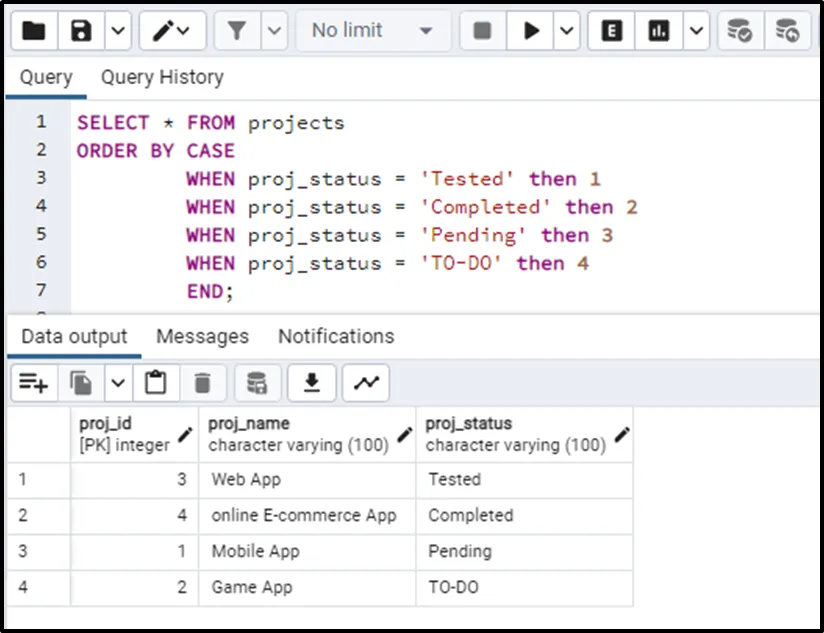Click the Explain Analyze chart icon
Image resolution: width=824 pixels, height=633 pixels.
[x=658, y=31]
